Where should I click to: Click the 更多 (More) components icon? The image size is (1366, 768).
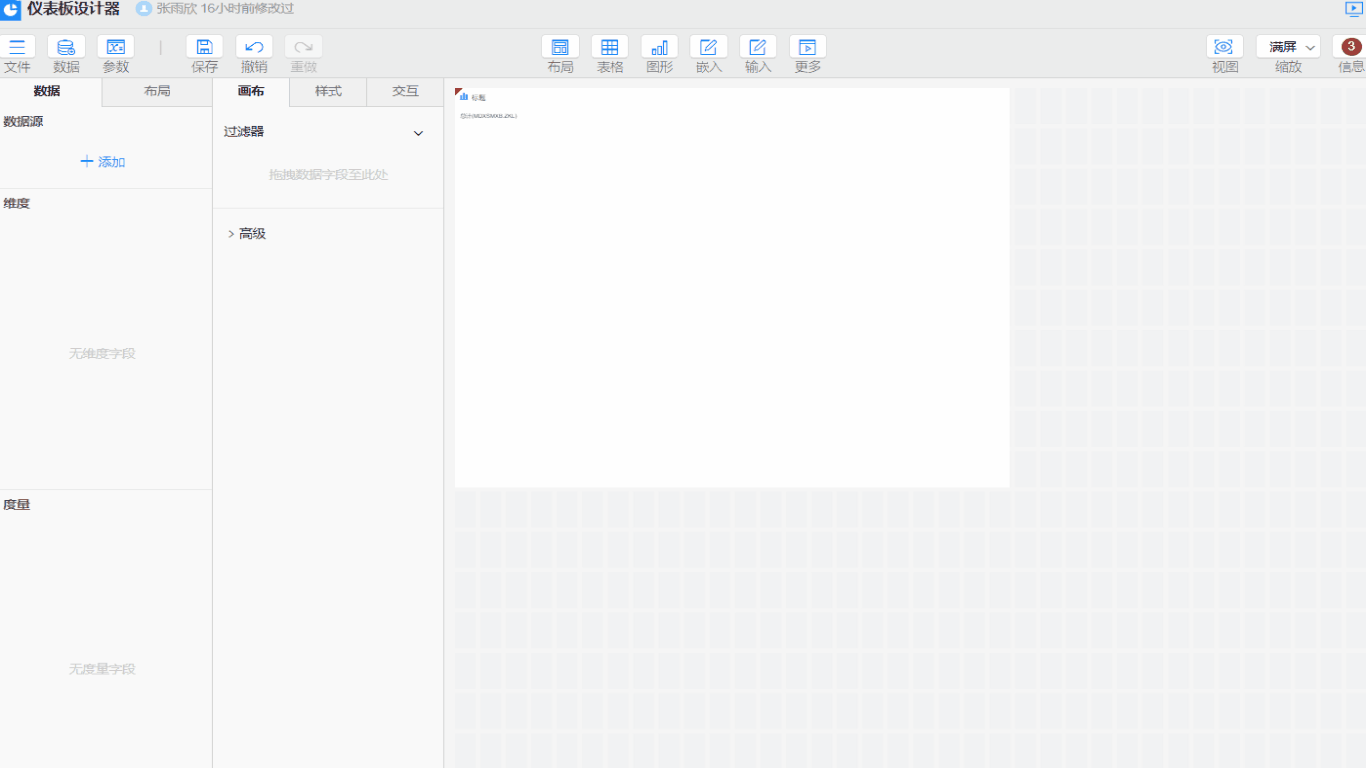click(808, 47)
